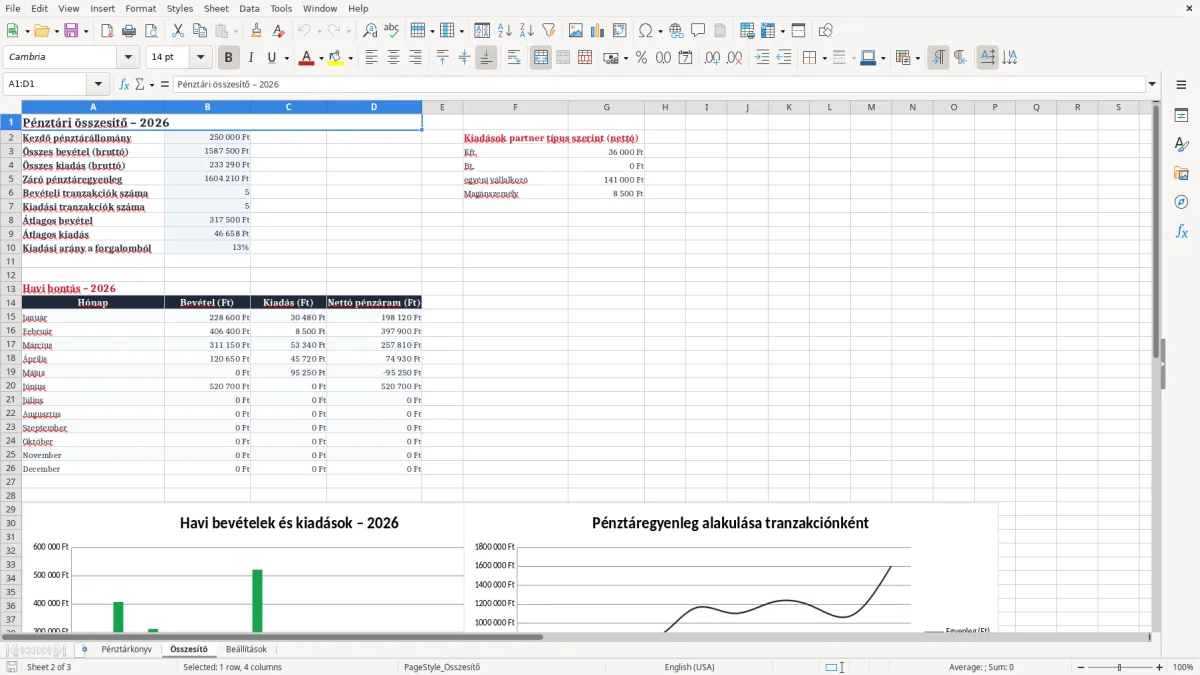Click Add Decimal Place icon
The height and width of the screenshot is (675, 1200).
coord(711,58)
